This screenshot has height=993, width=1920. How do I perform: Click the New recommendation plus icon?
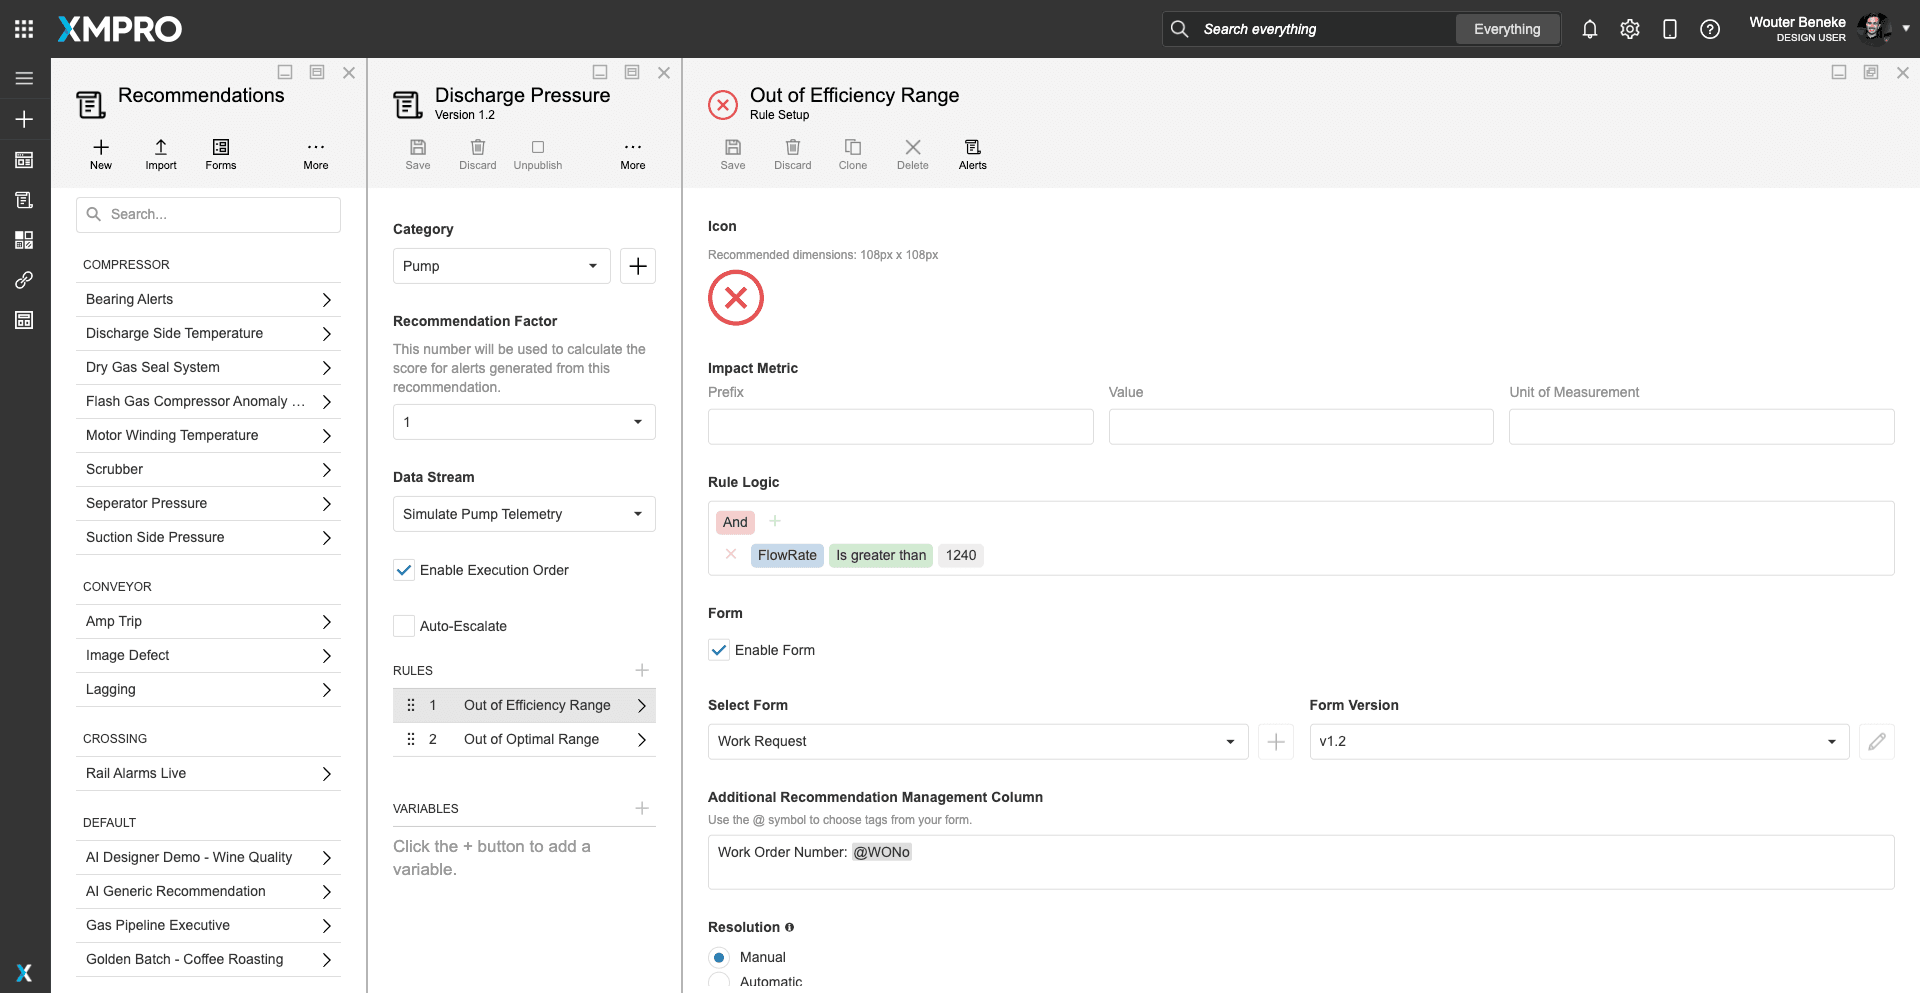click(101, 148)
